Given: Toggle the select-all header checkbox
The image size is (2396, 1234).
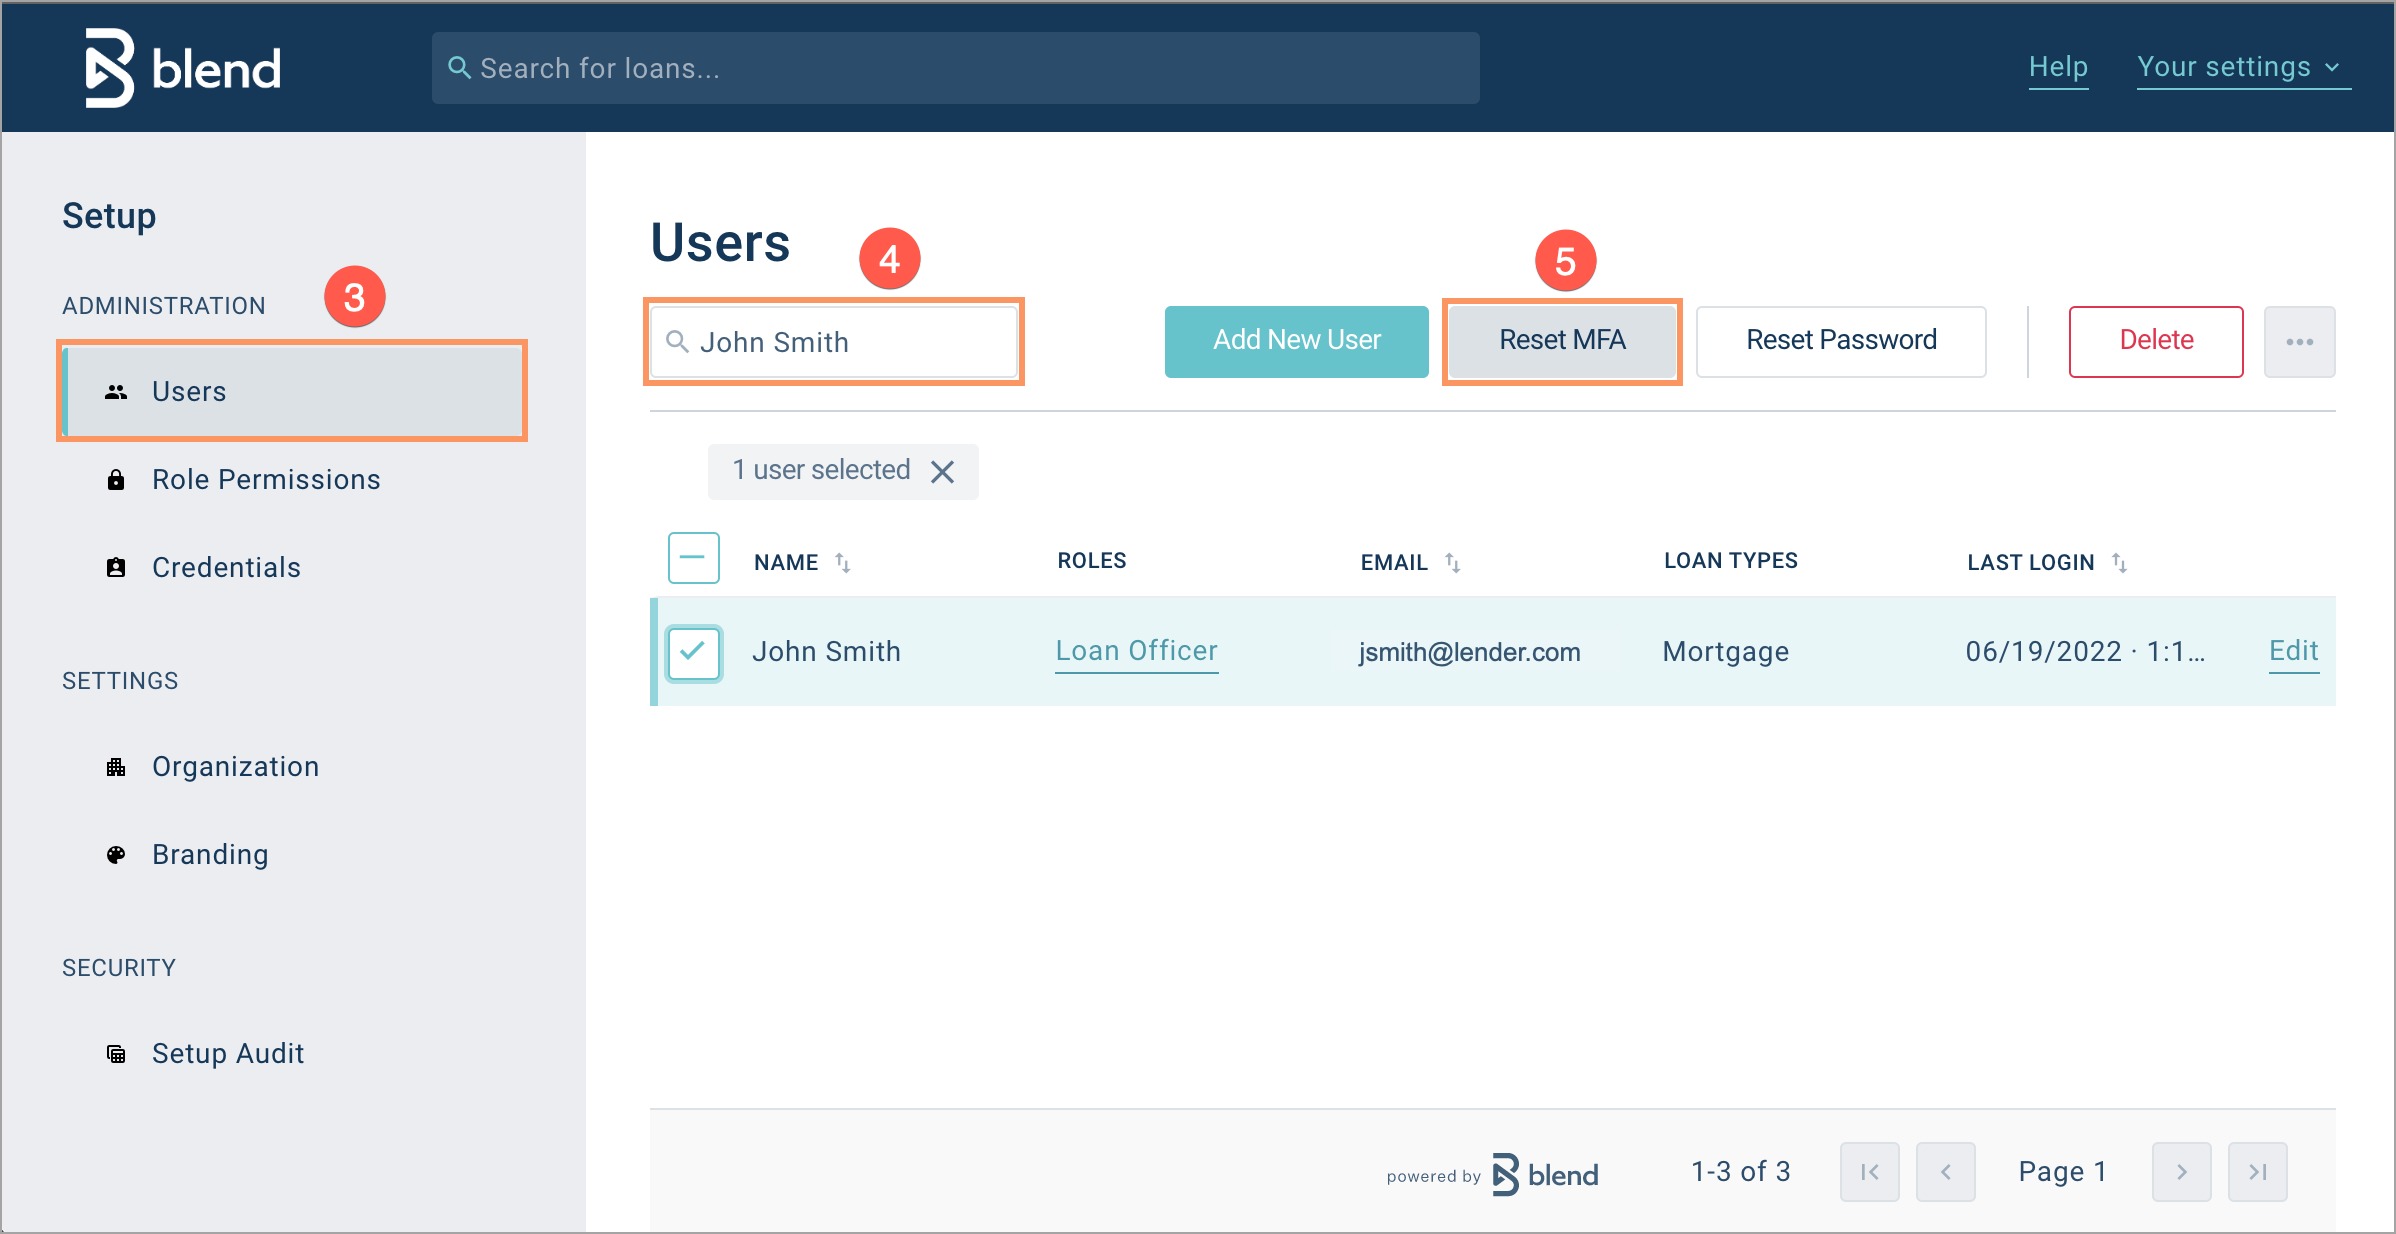Looking at the screenshot, I should pyautogui.click(x=693, y=558).
